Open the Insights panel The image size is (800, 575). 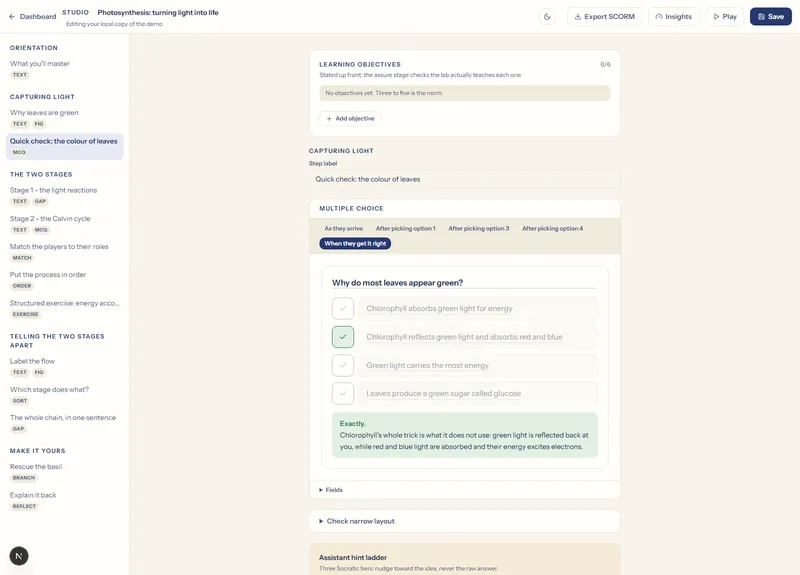tap(673, 16)
